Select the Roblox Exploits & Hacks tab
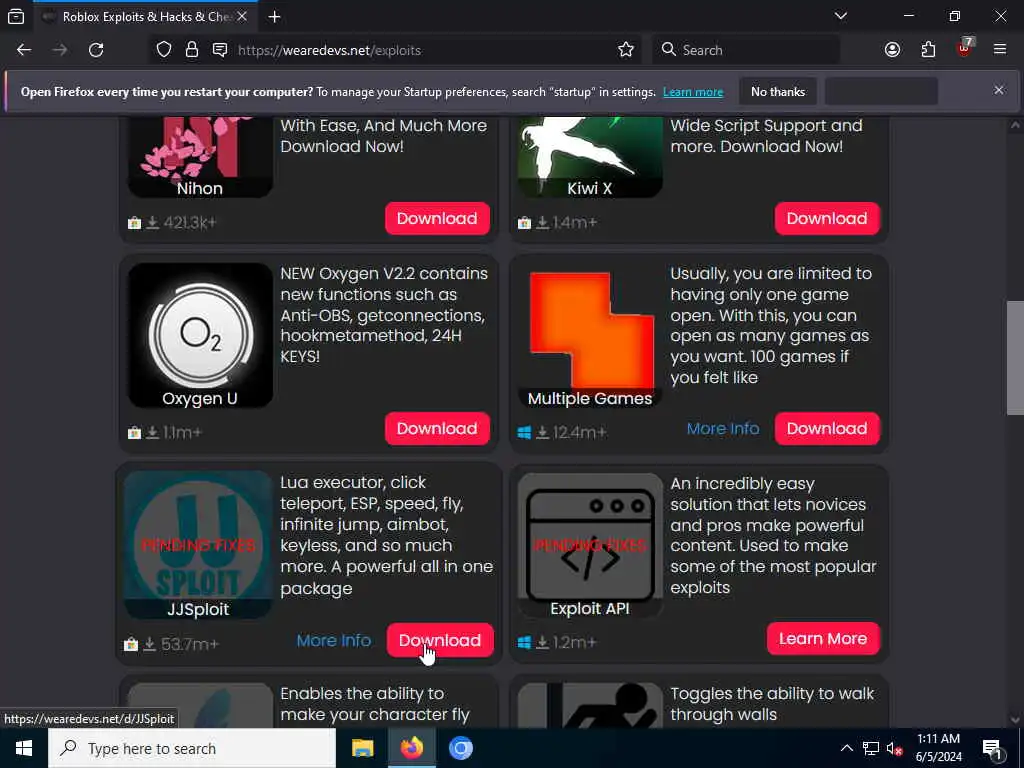 click(146, 17)
